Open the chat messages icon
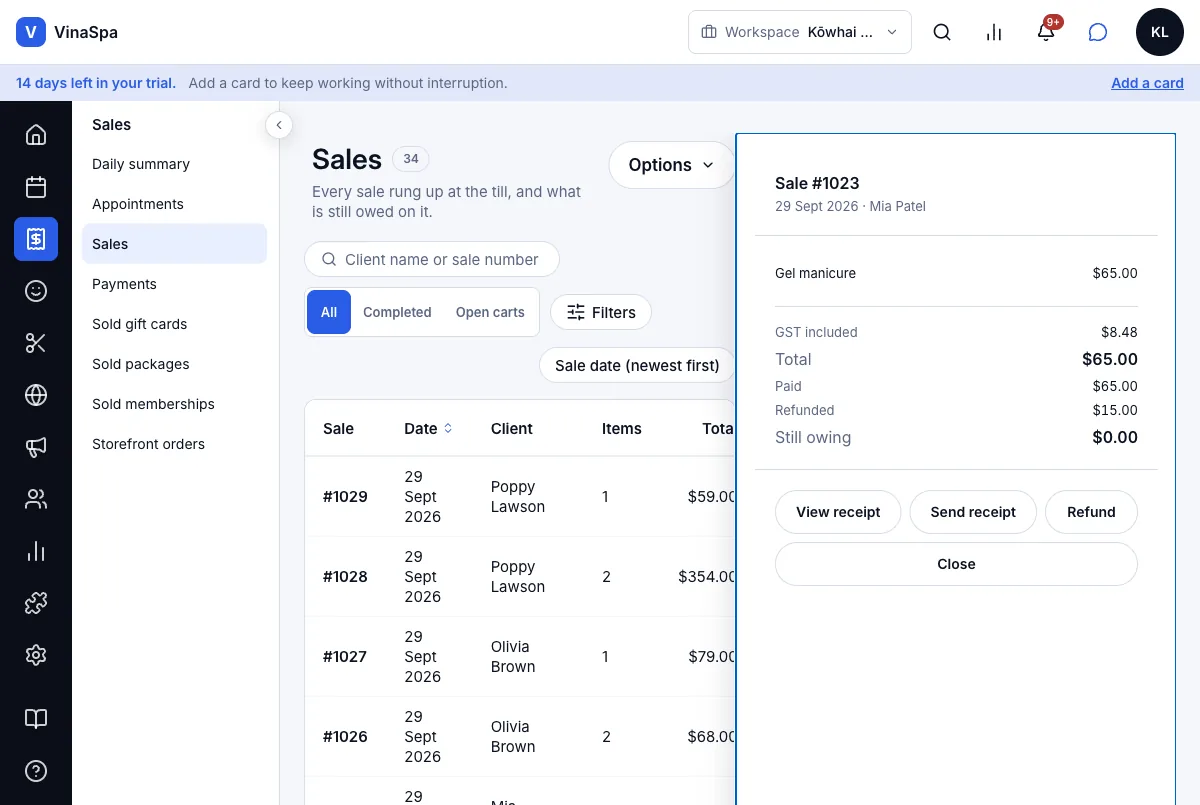 click(x=1098, y=32)
